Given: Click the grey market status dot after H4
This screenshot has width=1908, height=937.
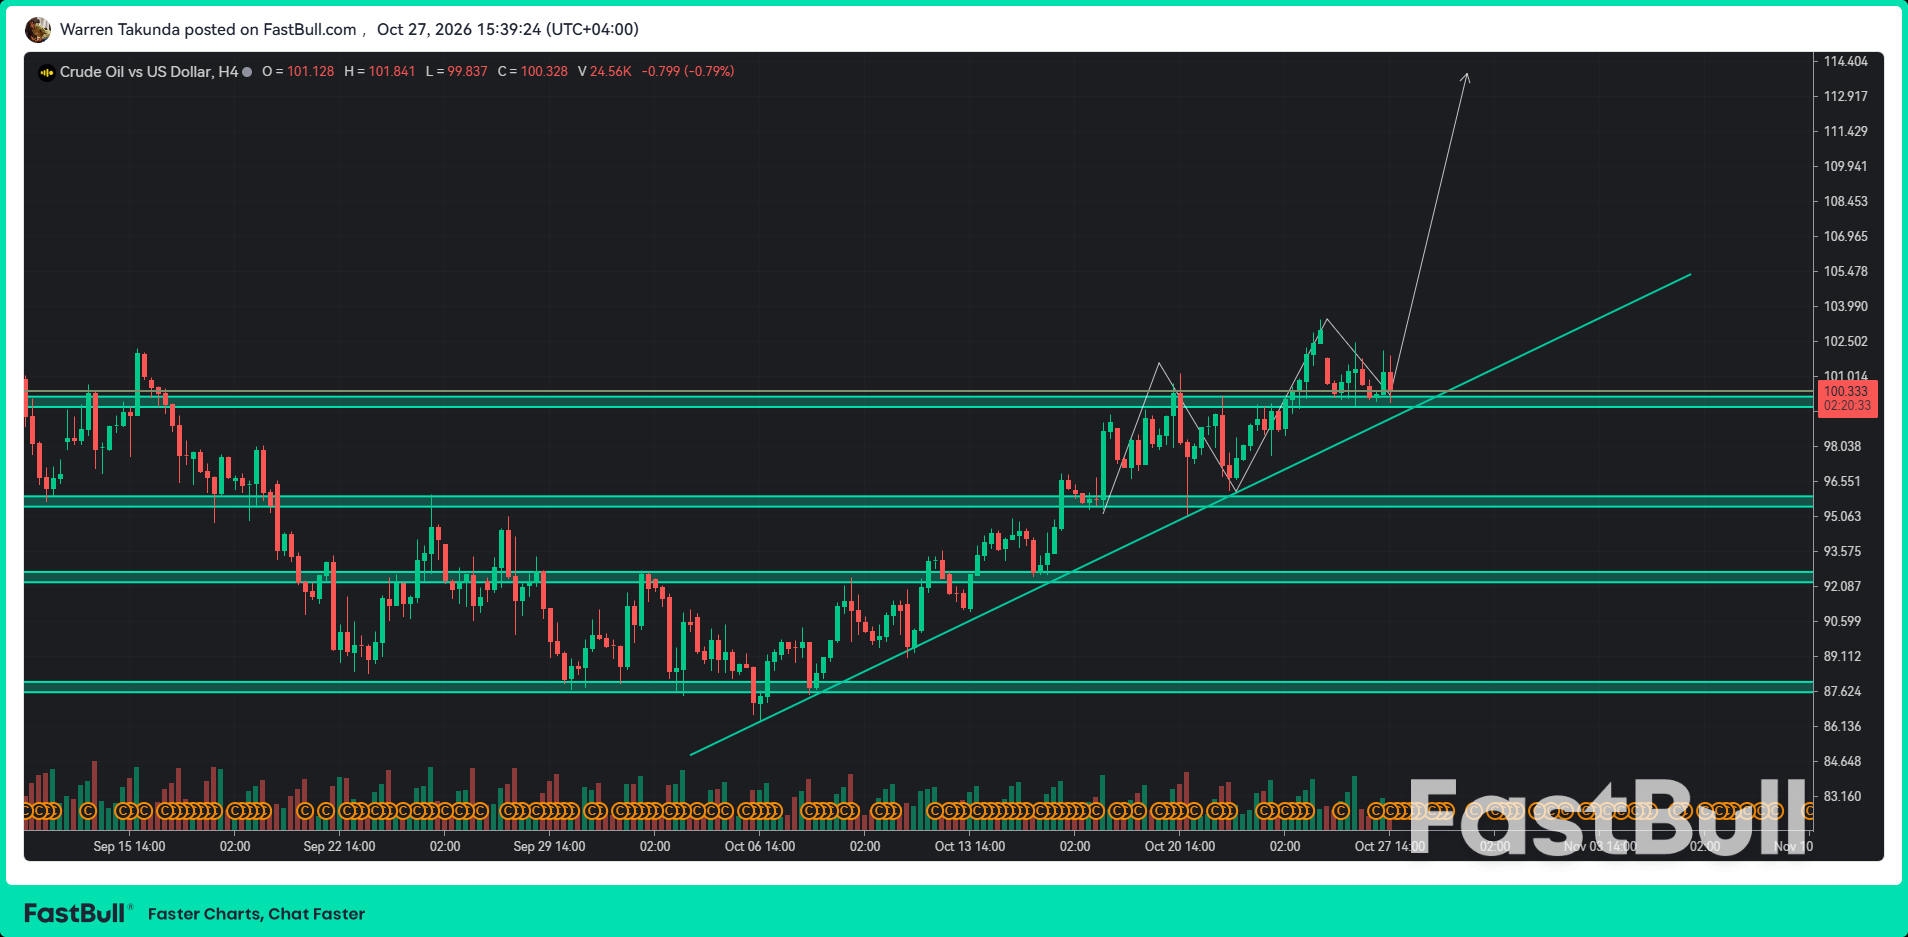Looking at the screenshot, I should click(x=247, y=72).
